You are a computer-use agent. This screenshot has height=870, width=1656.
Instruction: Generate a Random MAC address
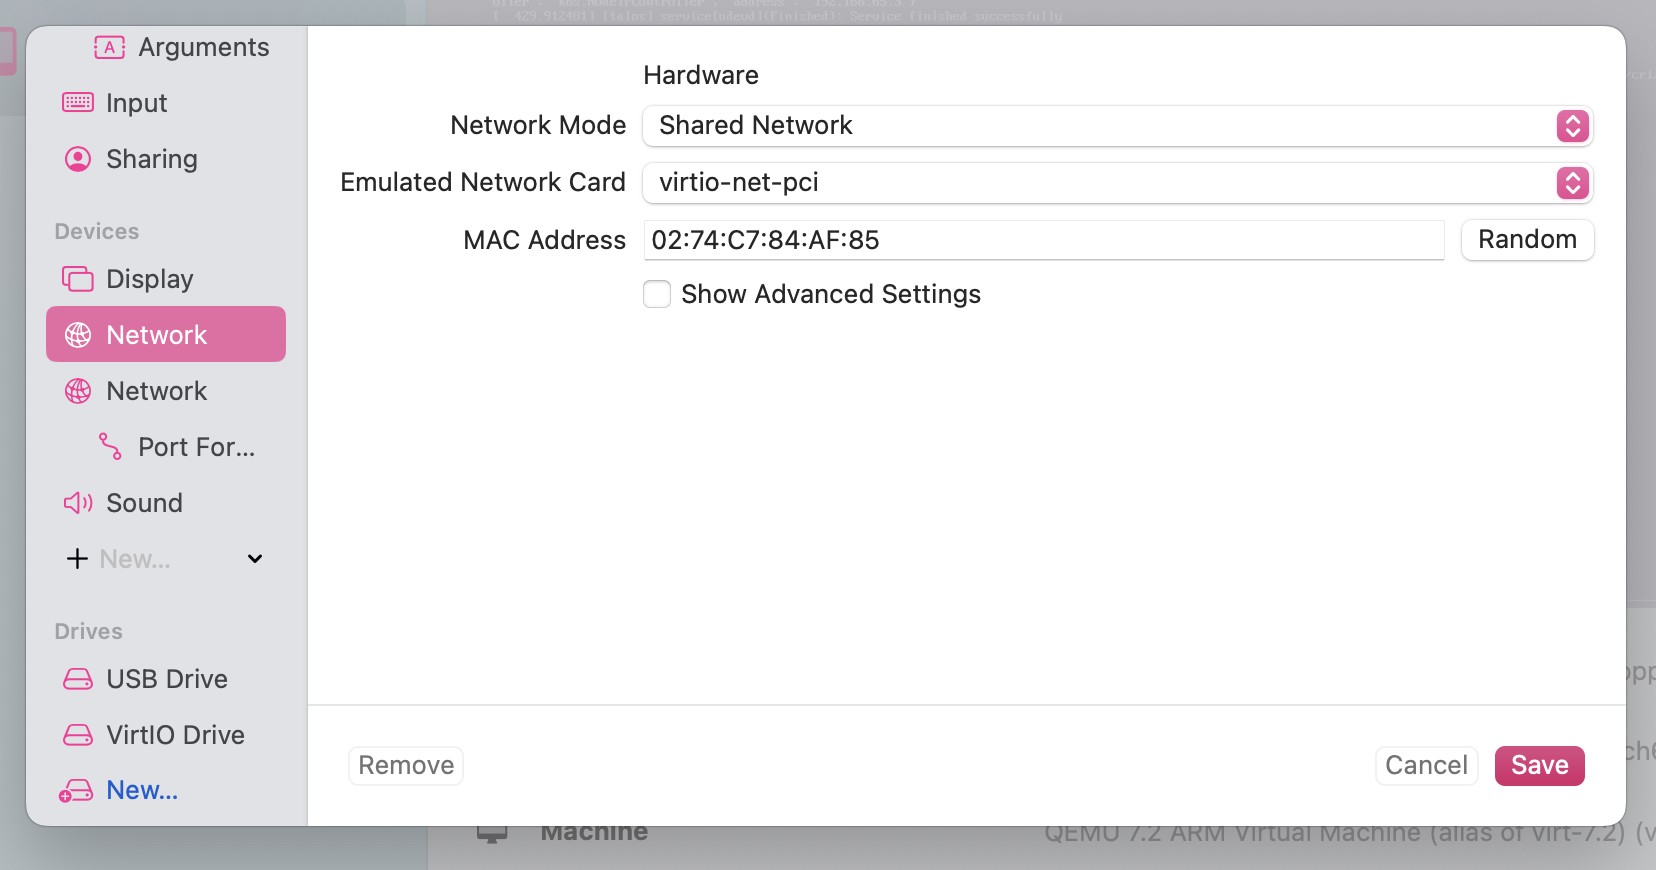[1527, 240]
